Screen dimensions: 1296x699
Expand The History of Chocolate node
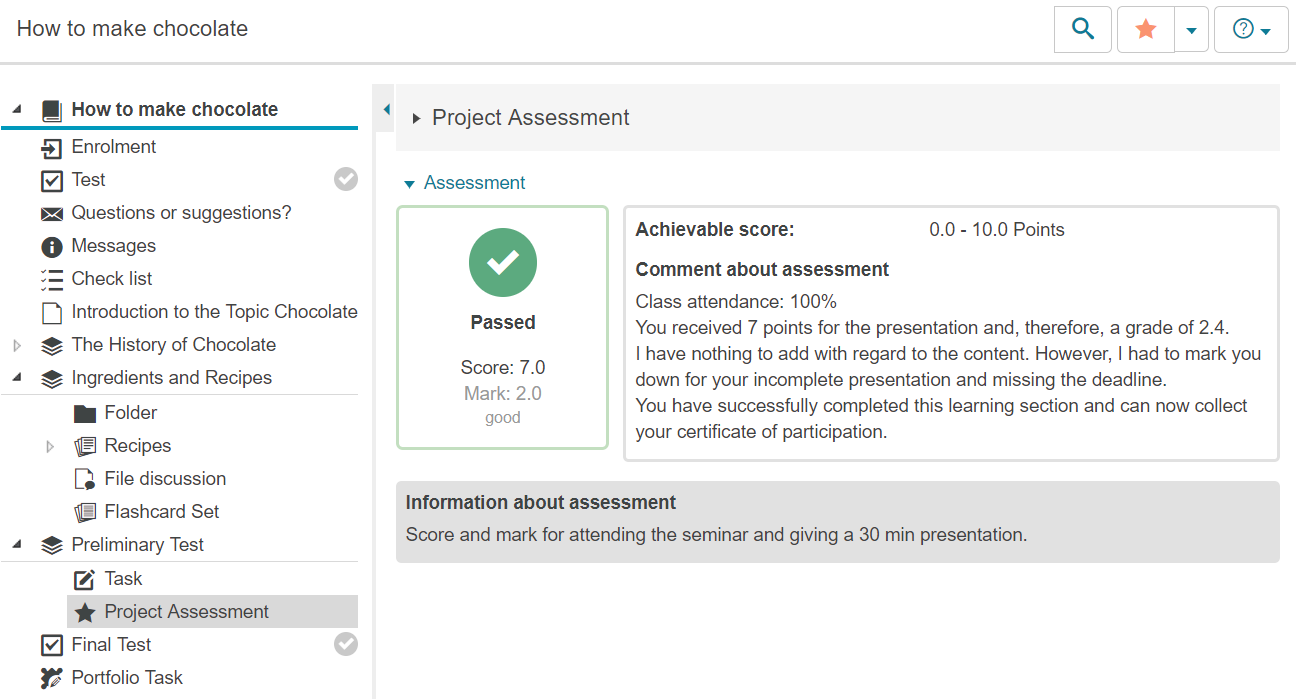(x=17, y=345)
